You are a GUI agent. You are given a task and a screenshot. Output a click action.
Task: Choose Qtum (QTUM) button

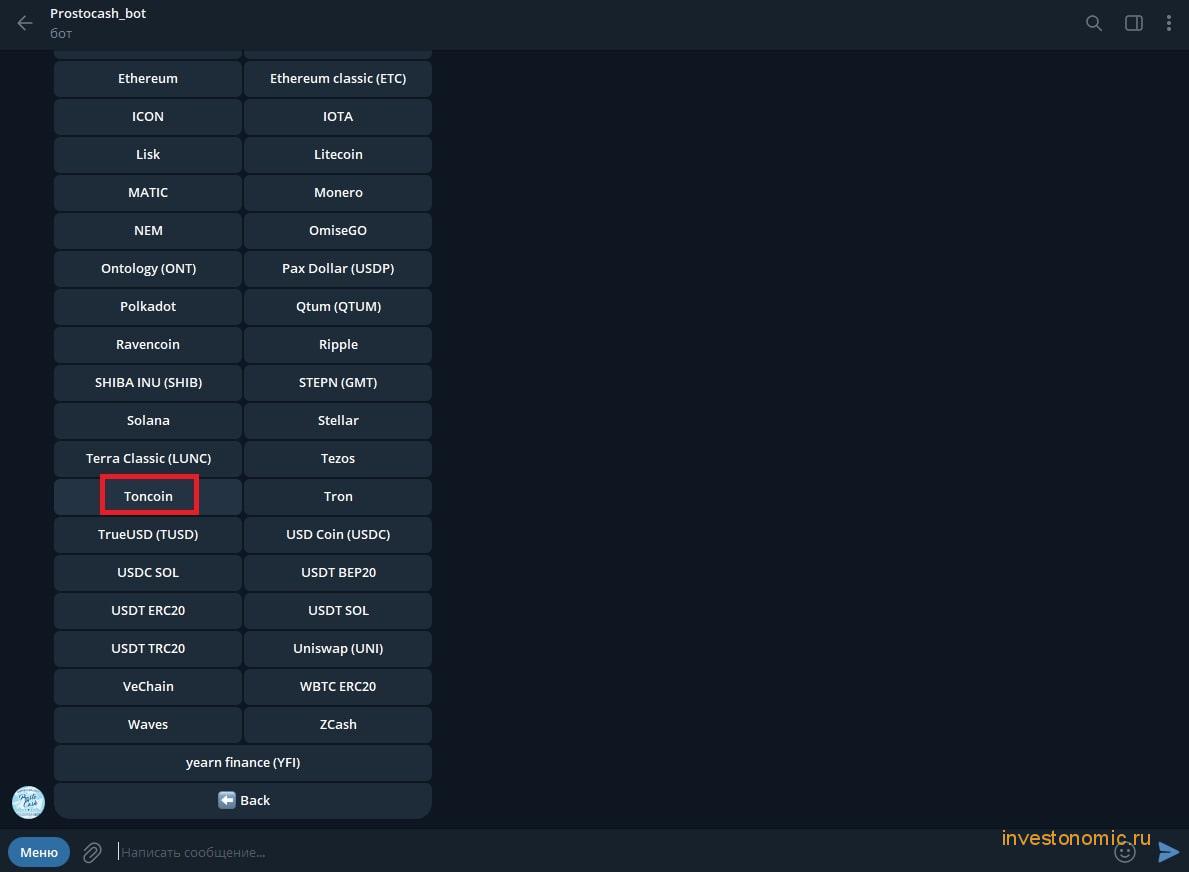[338, 306]
